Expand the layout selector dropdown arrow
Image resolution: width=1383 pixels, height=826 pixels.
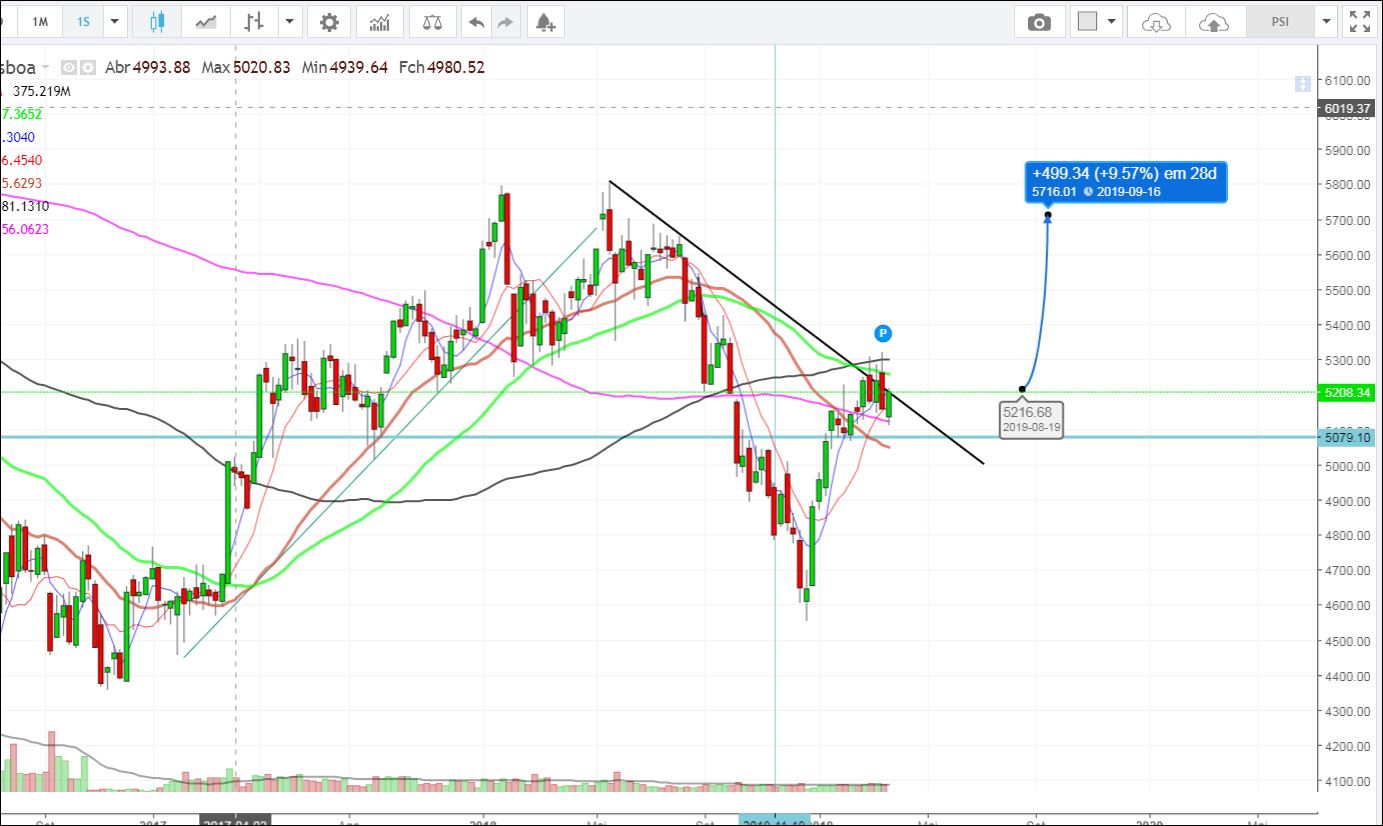tap(1112, 21)
